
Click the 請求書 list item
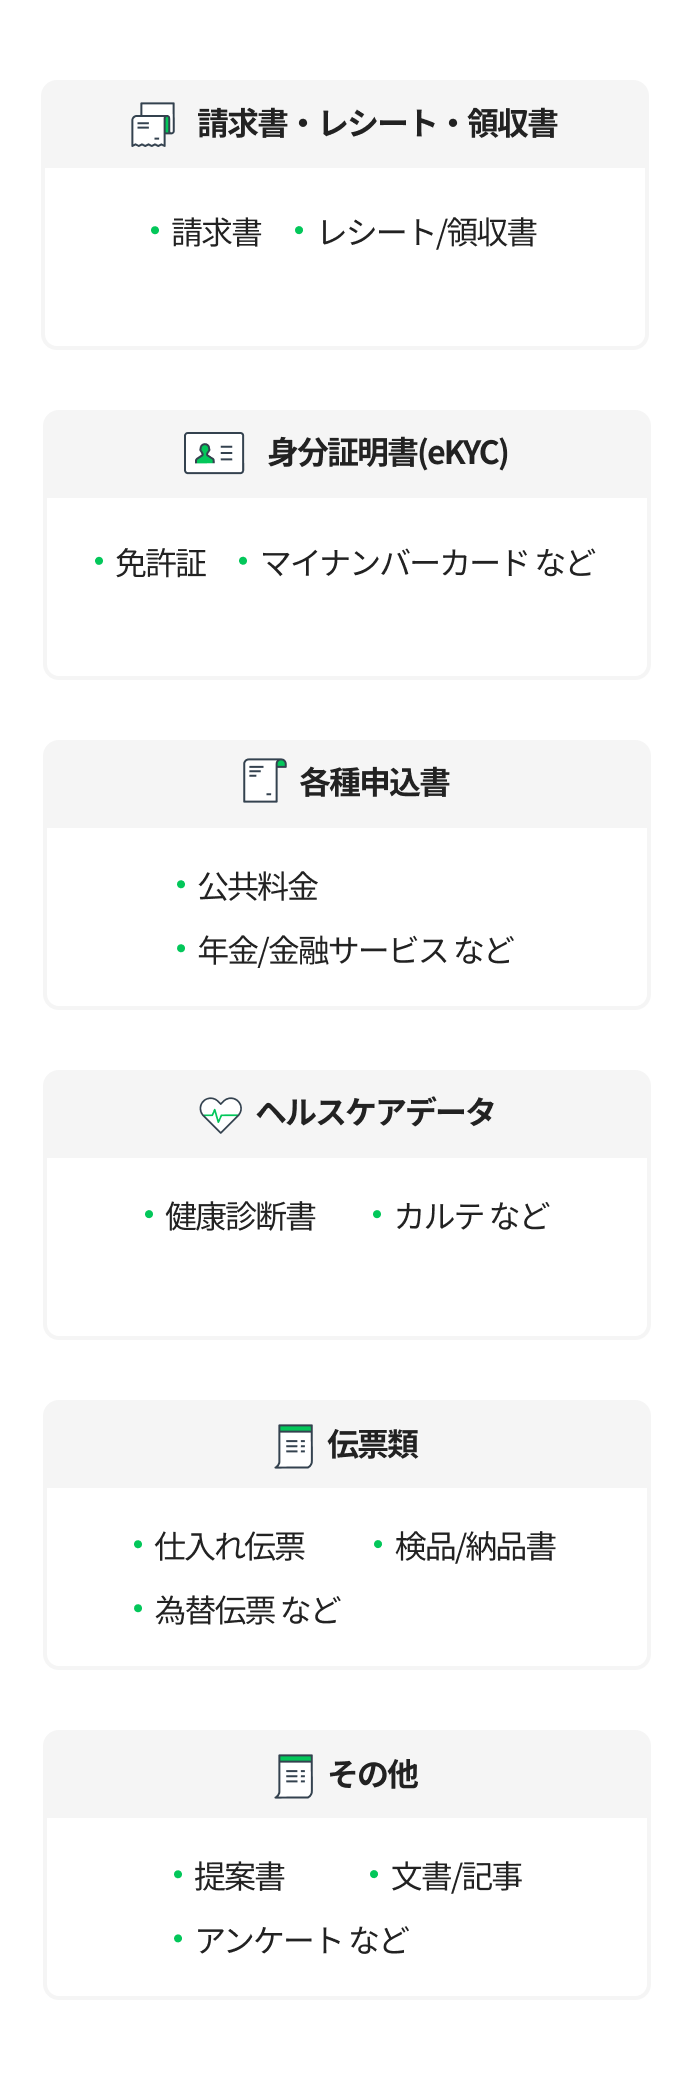216,233
